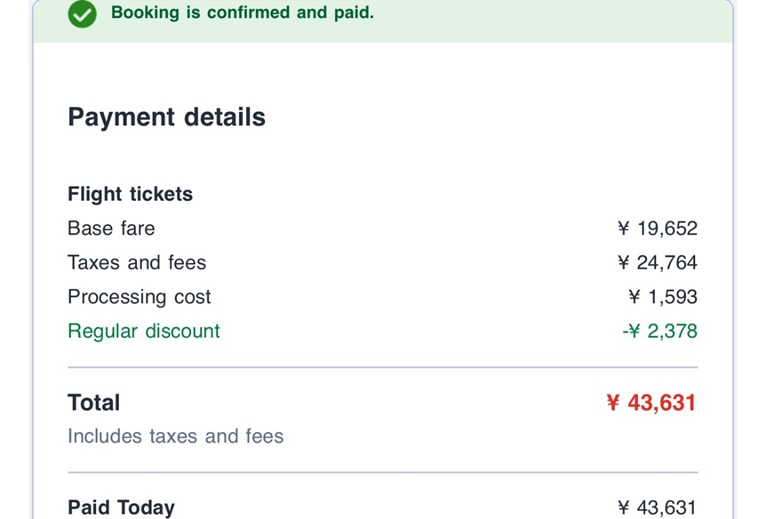Click the 'Includes taxes and fees' note
The image size is (766, 519).
tap(176, 436)
